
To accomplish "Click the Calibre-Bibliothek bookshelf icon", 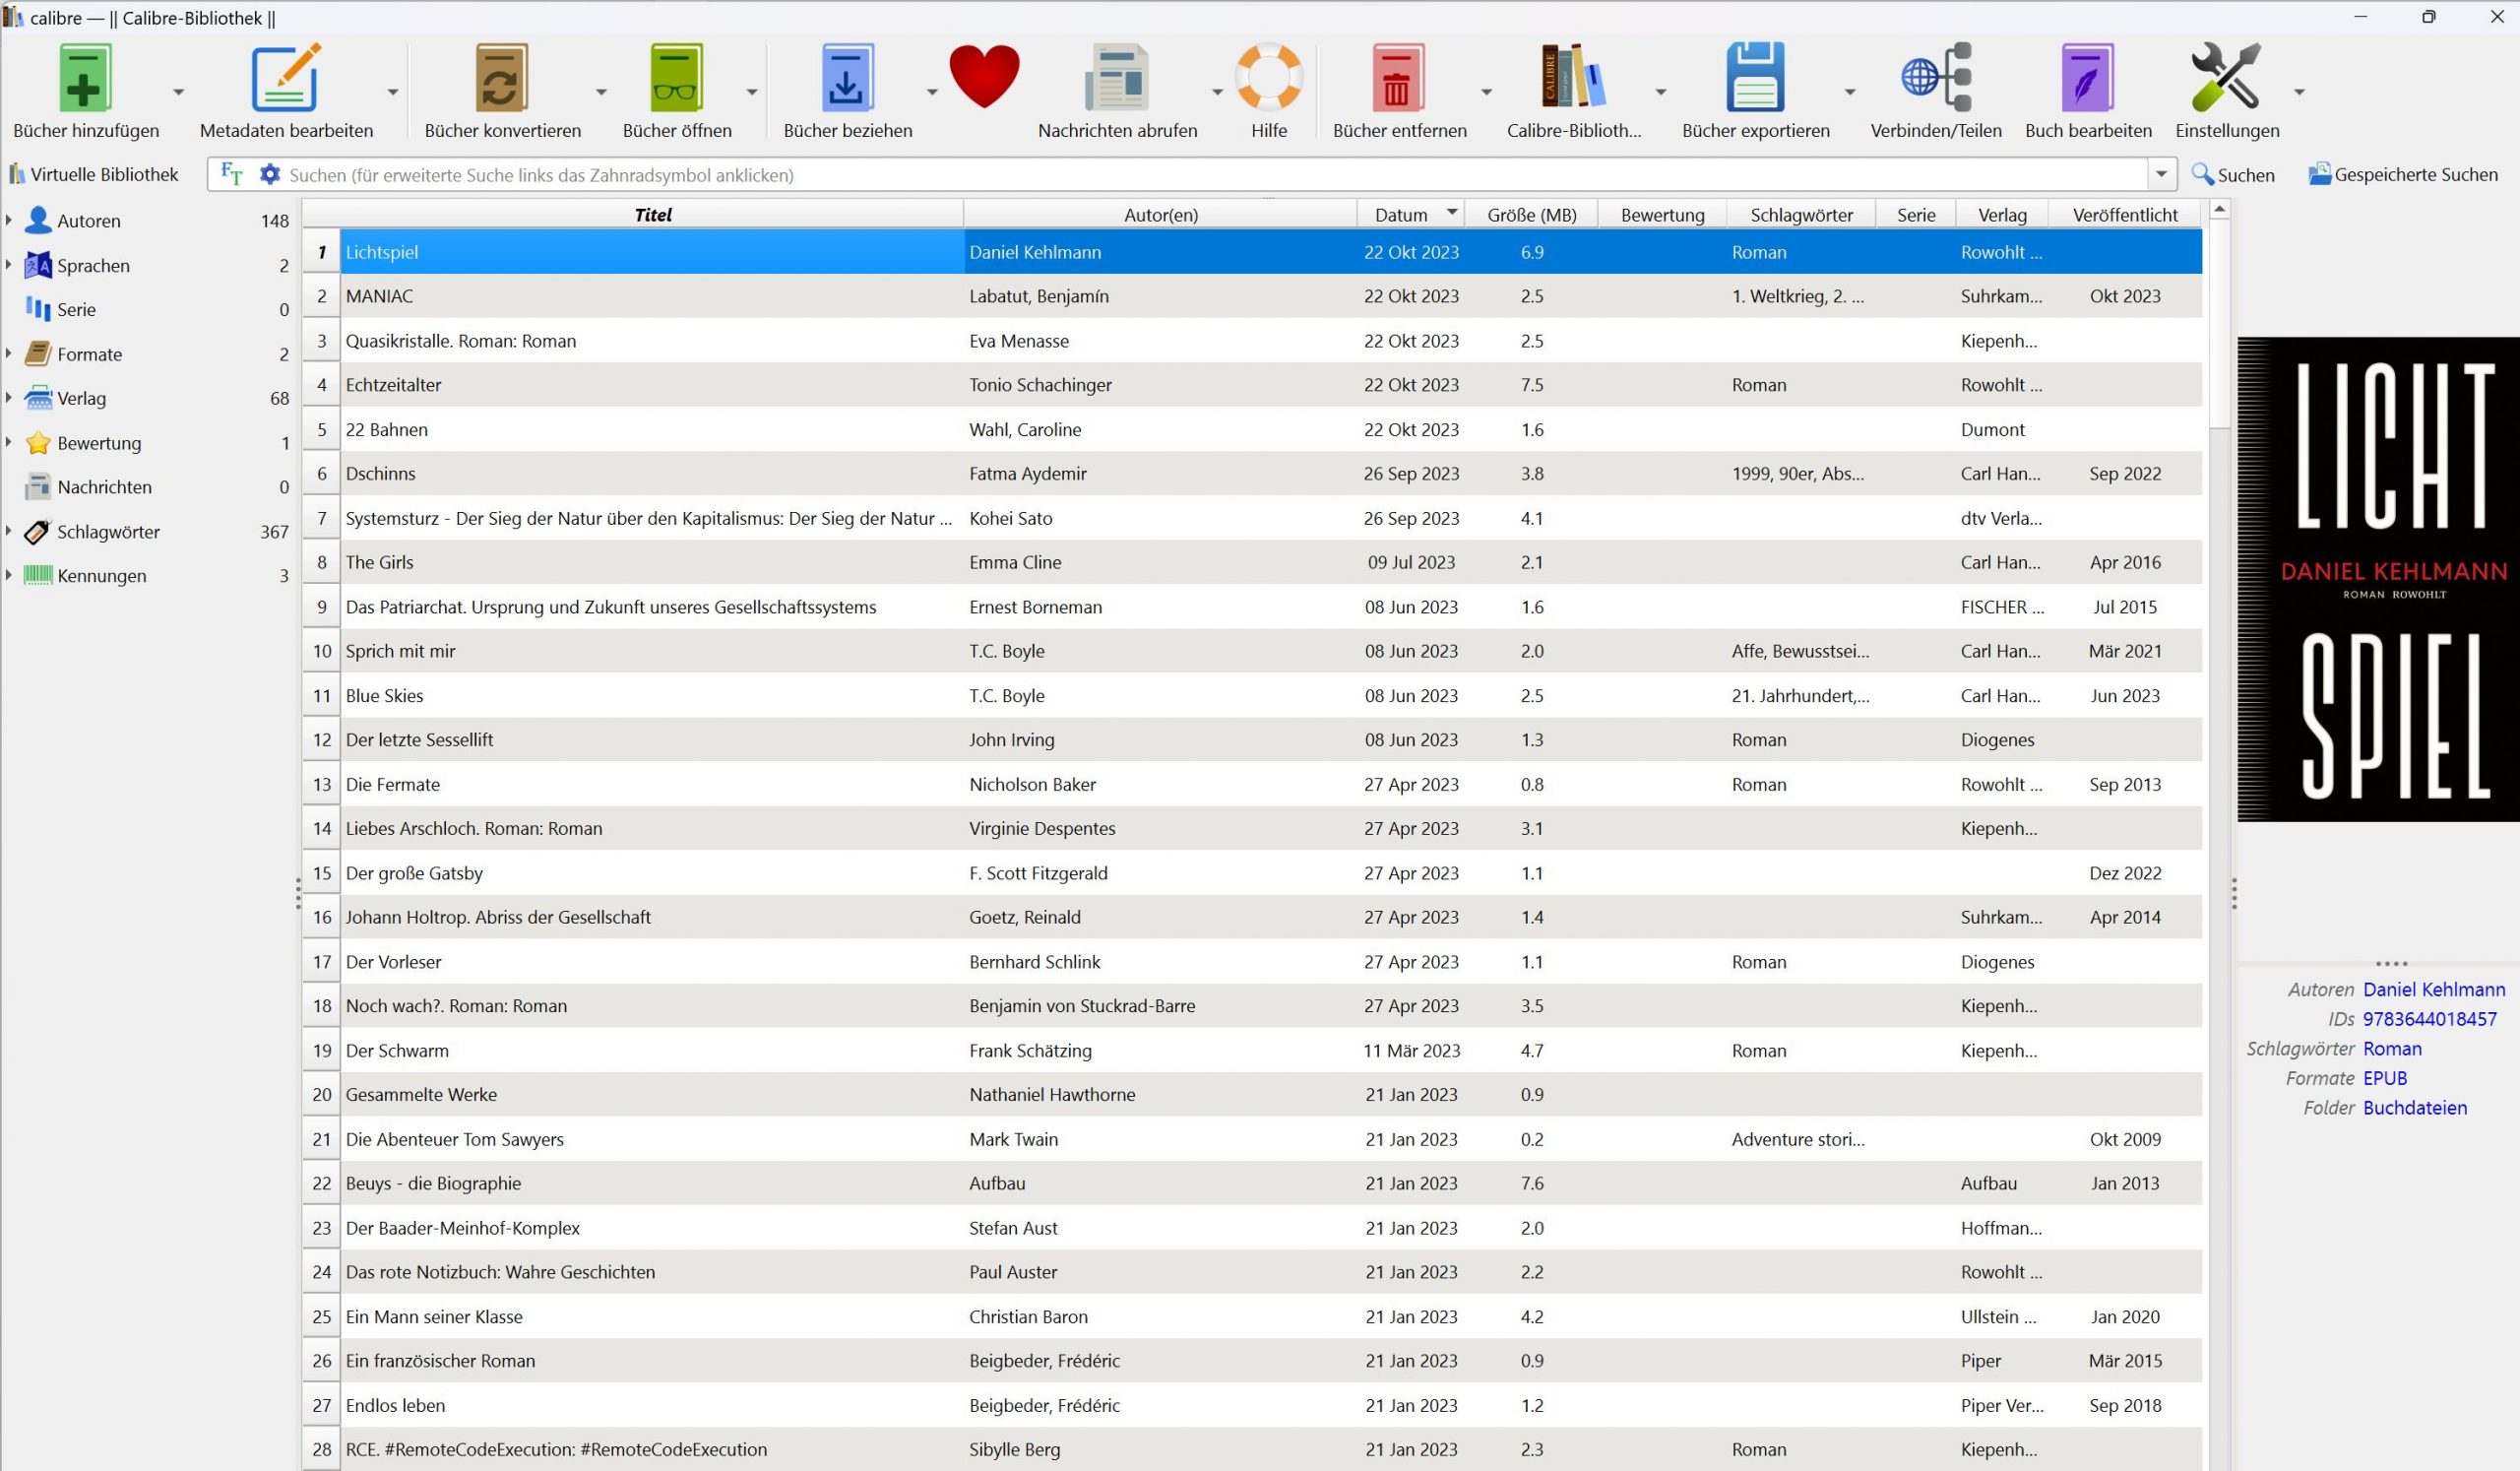I will [1572, 77].
